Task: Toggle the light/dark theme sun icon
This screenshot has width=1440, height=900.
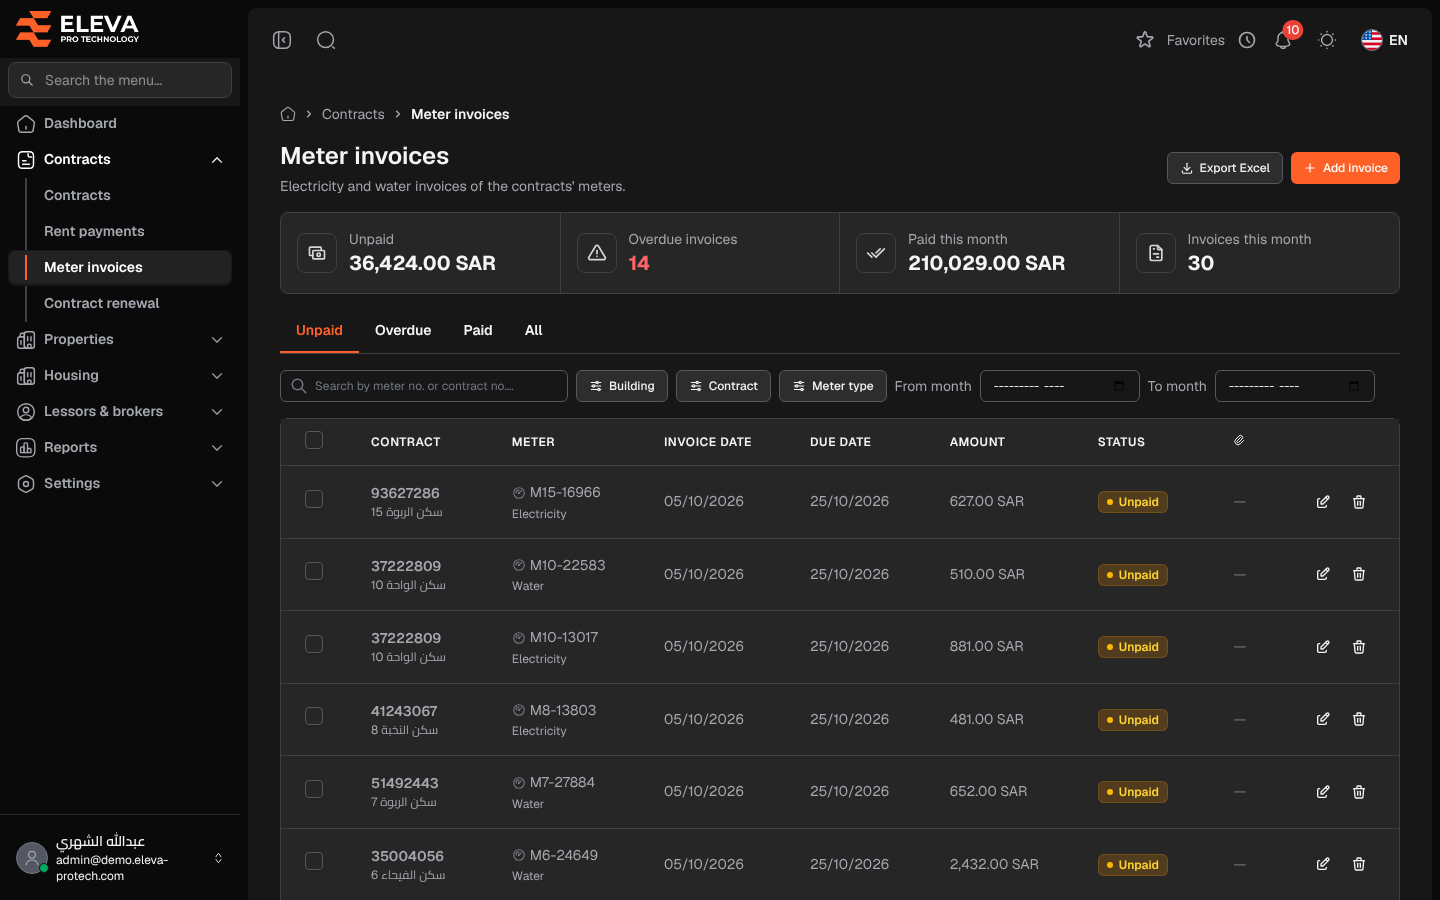Action: (x=1327, y=40)
